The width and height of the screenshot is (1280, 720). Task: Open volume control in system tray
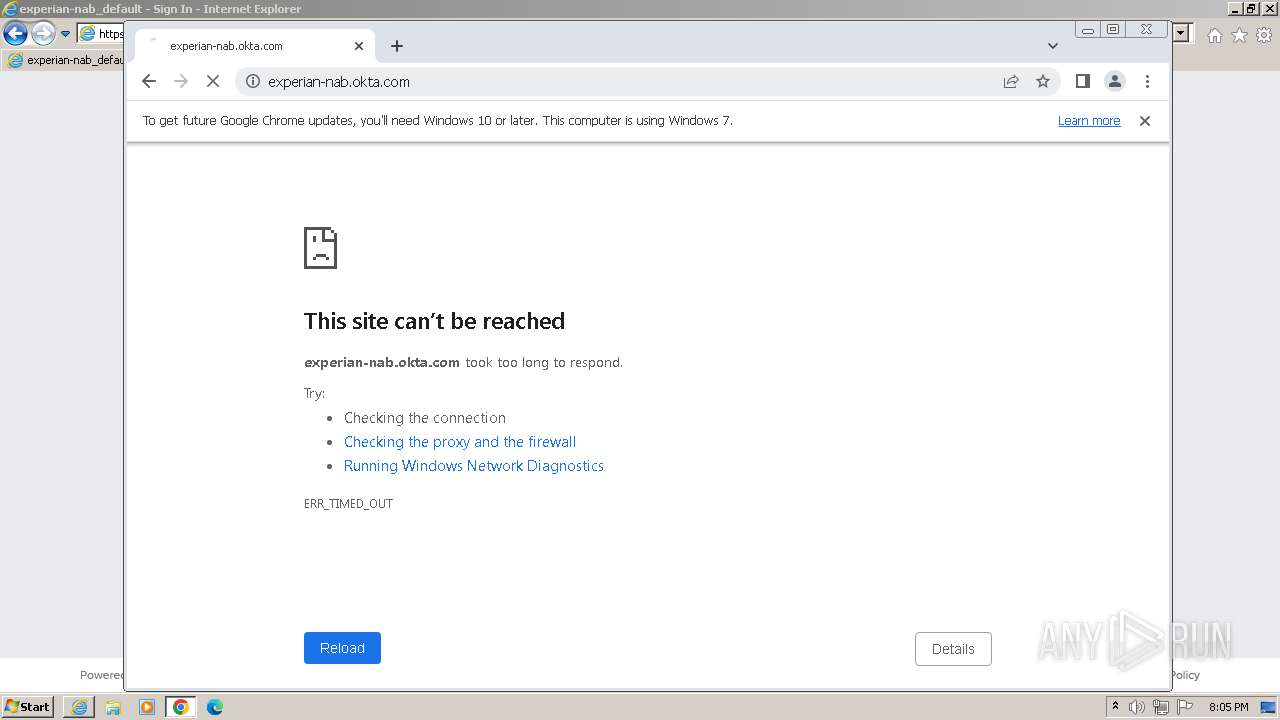[1137, 707]
